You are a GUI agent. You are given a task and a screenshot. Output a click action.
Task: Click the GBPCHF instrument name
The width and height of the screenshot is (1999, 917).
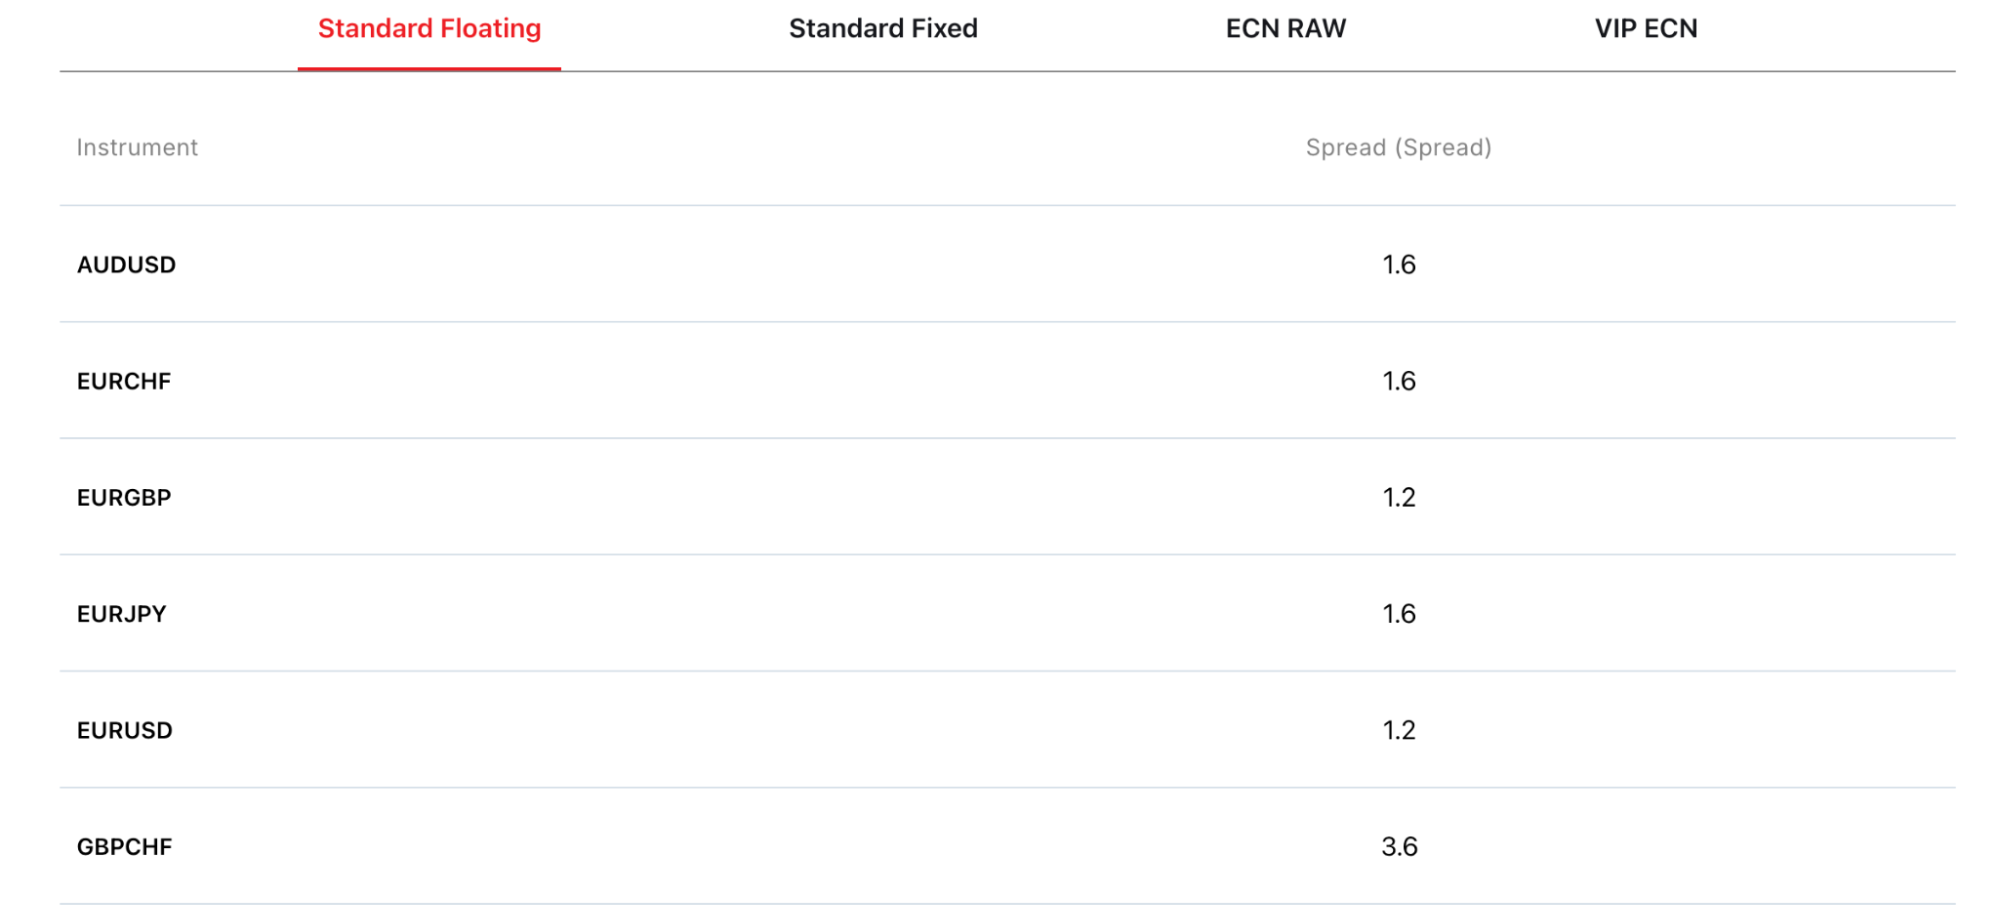pyautogui.click(x=125, y=847)
